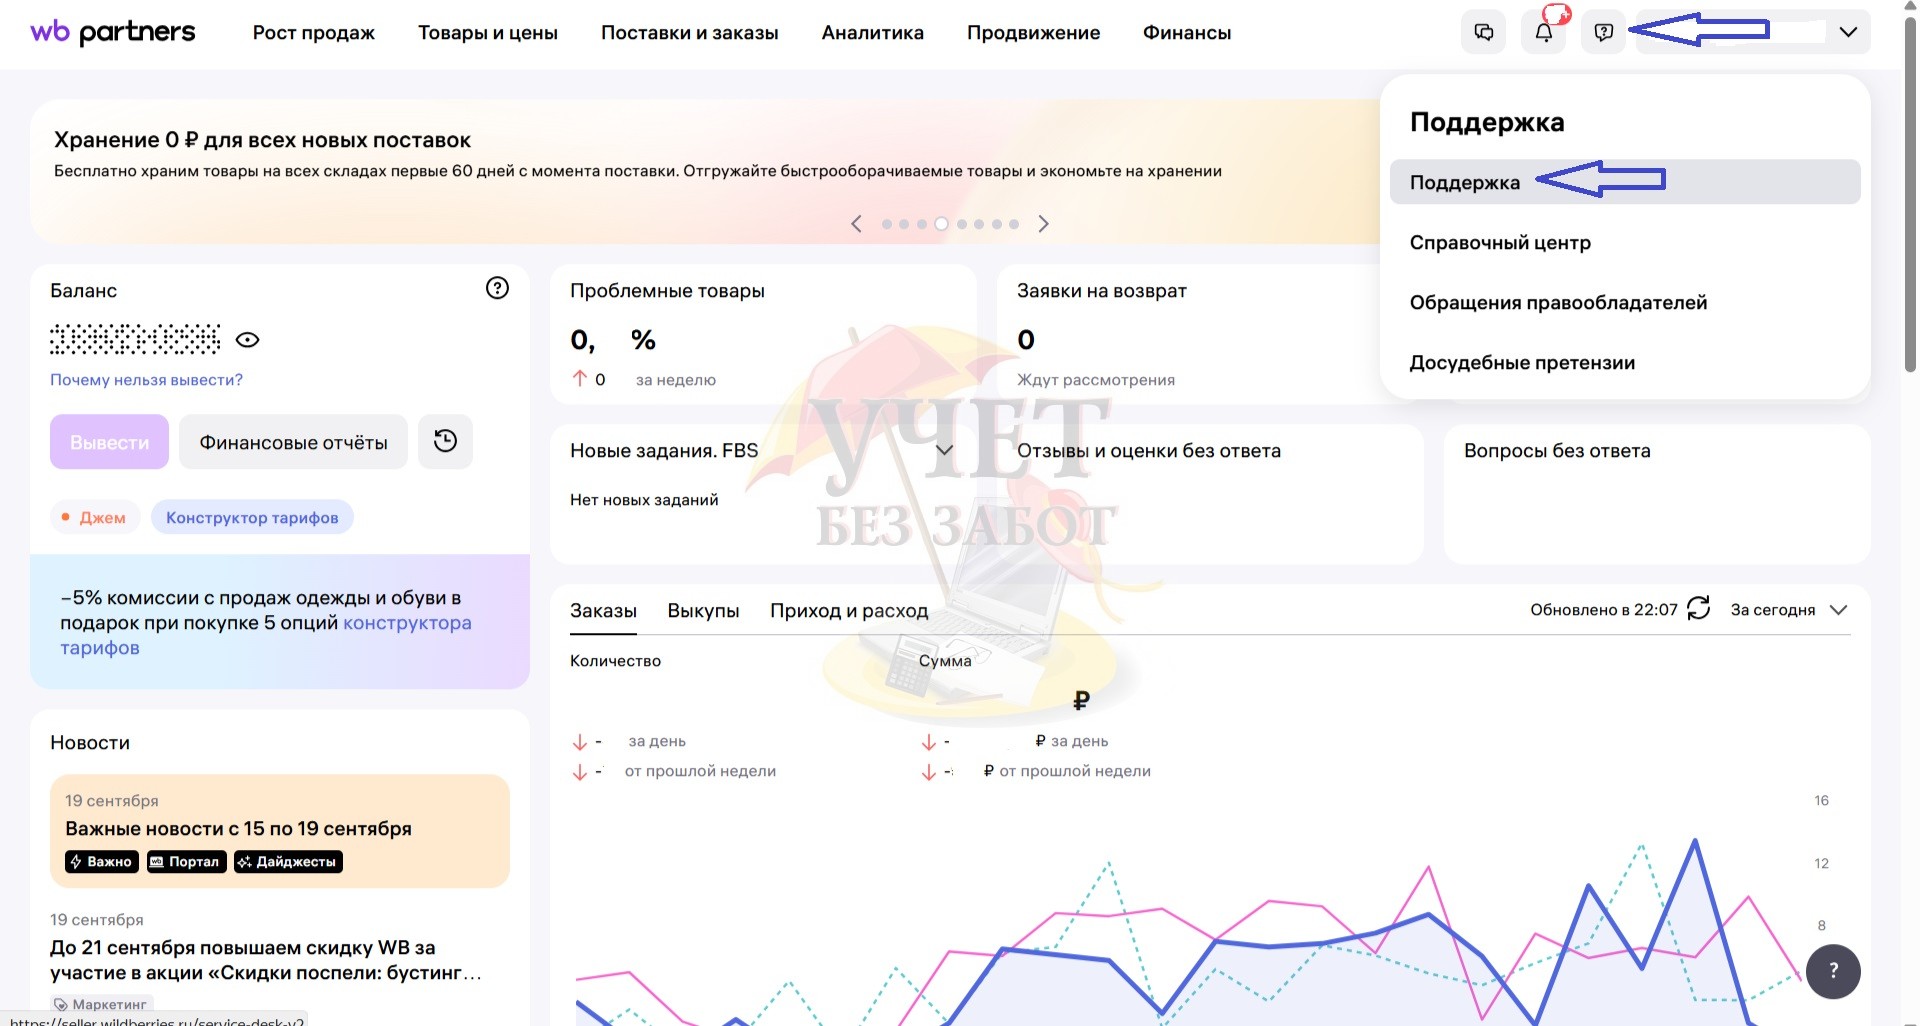Screen dimensions: 1920x1026
Task: Expand the account profile dropdown chevron
Action: [1848, 32]
